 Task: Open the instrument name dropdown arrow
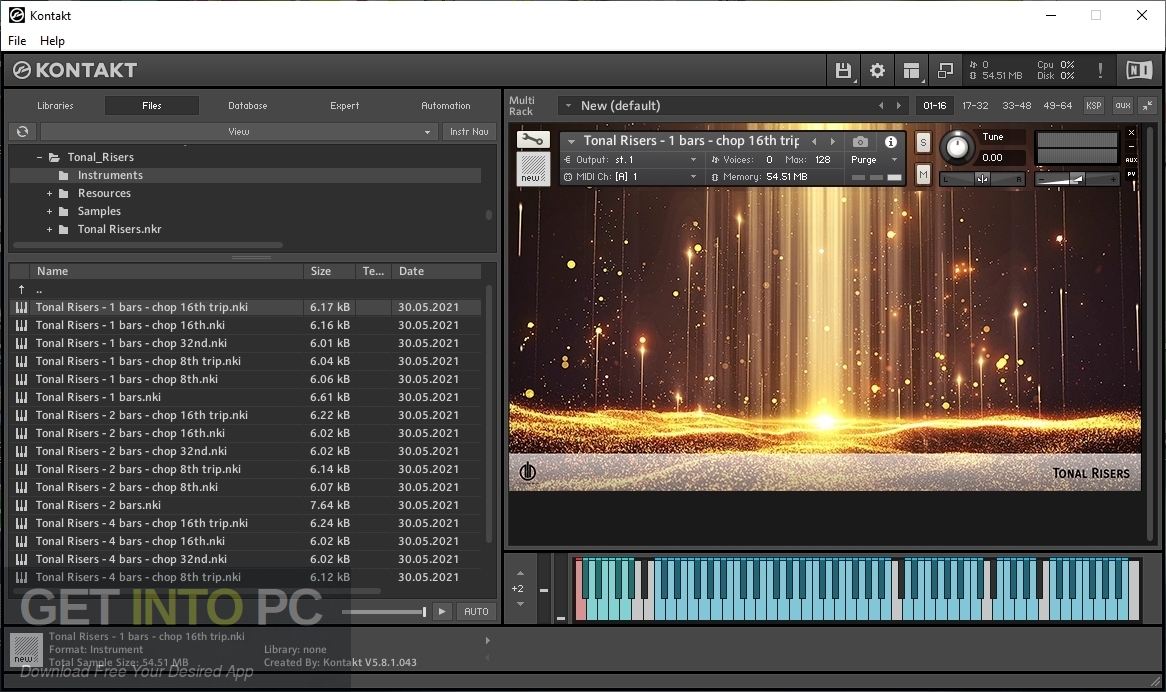point(571,141)
